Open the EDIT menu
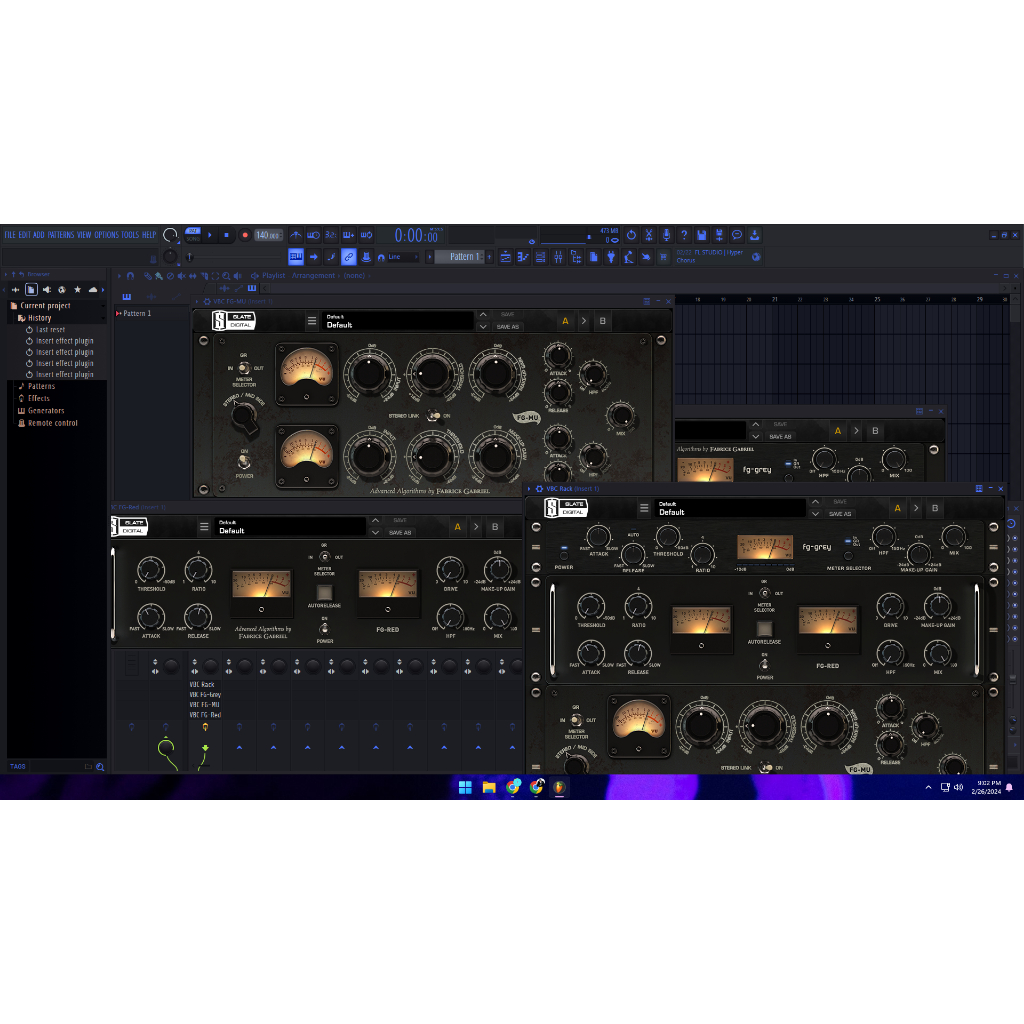Image resolution: width=1024 pixels, height=1024 pixels. coord(24,235)
